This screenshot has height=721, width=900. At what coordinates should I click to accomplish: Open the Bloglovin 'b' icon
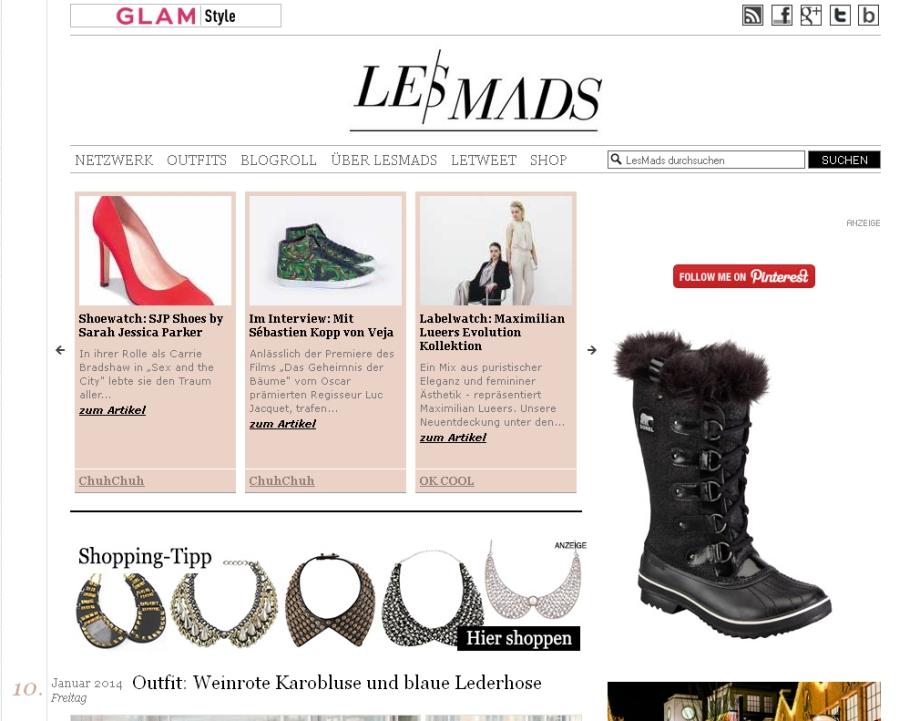pyautogui.click(x=868, y=15)
